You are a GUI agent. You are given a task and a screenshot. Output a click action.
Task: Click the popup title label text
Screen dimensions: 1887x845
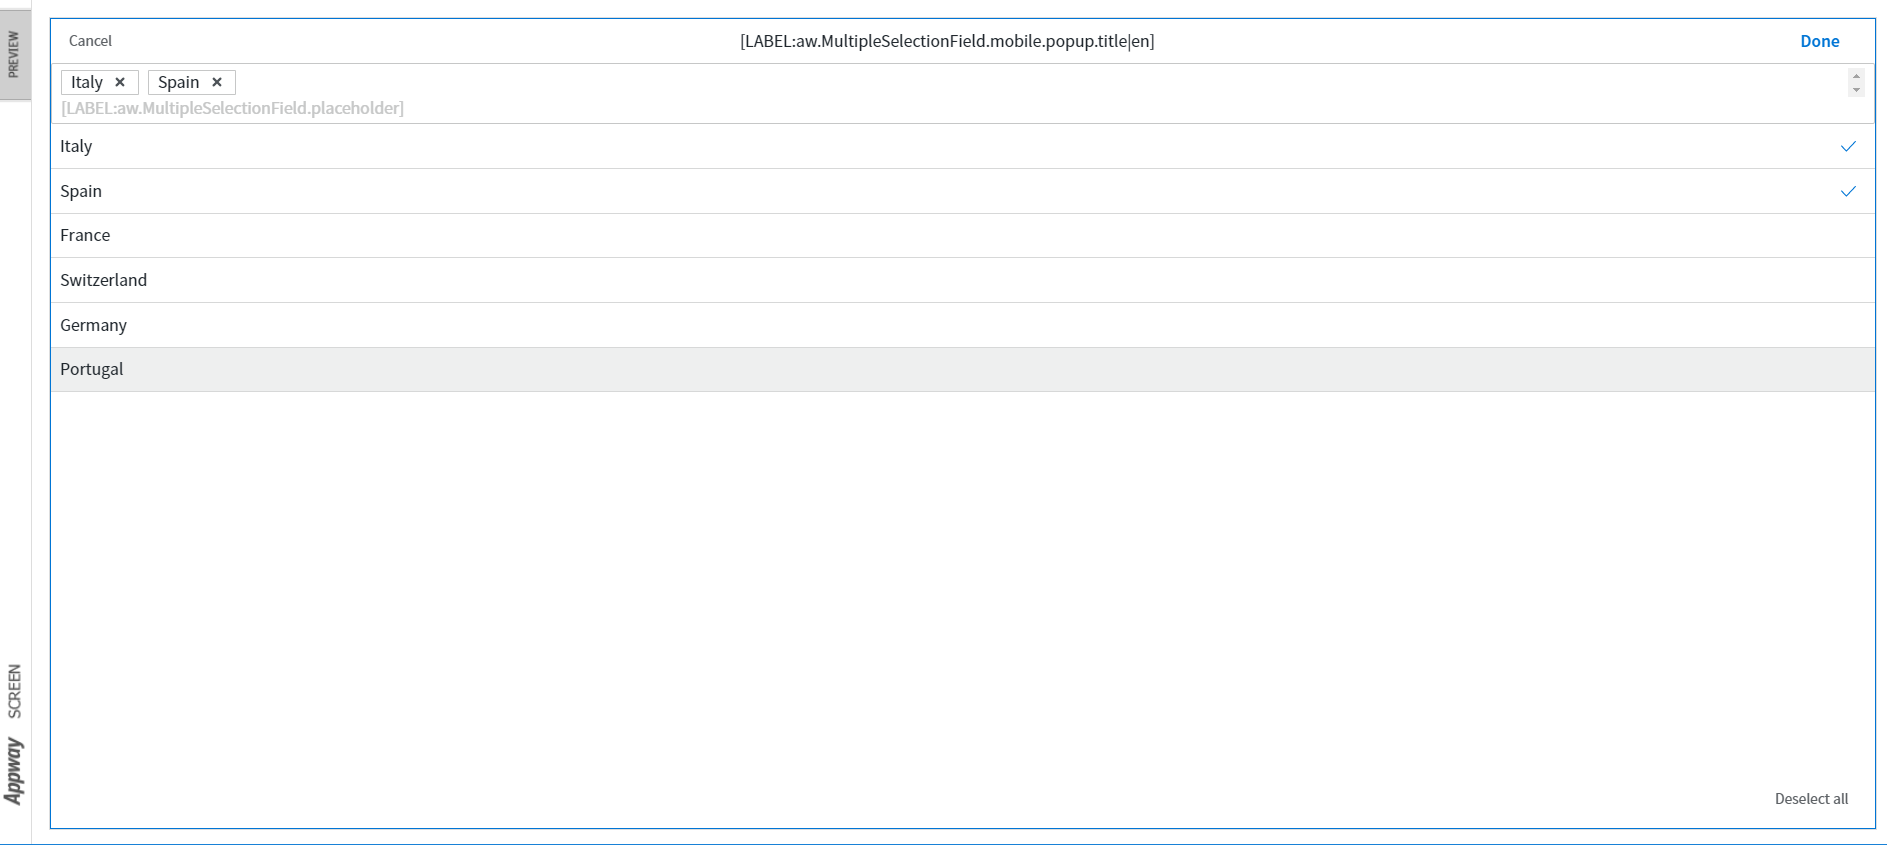(x=946, y=41)
